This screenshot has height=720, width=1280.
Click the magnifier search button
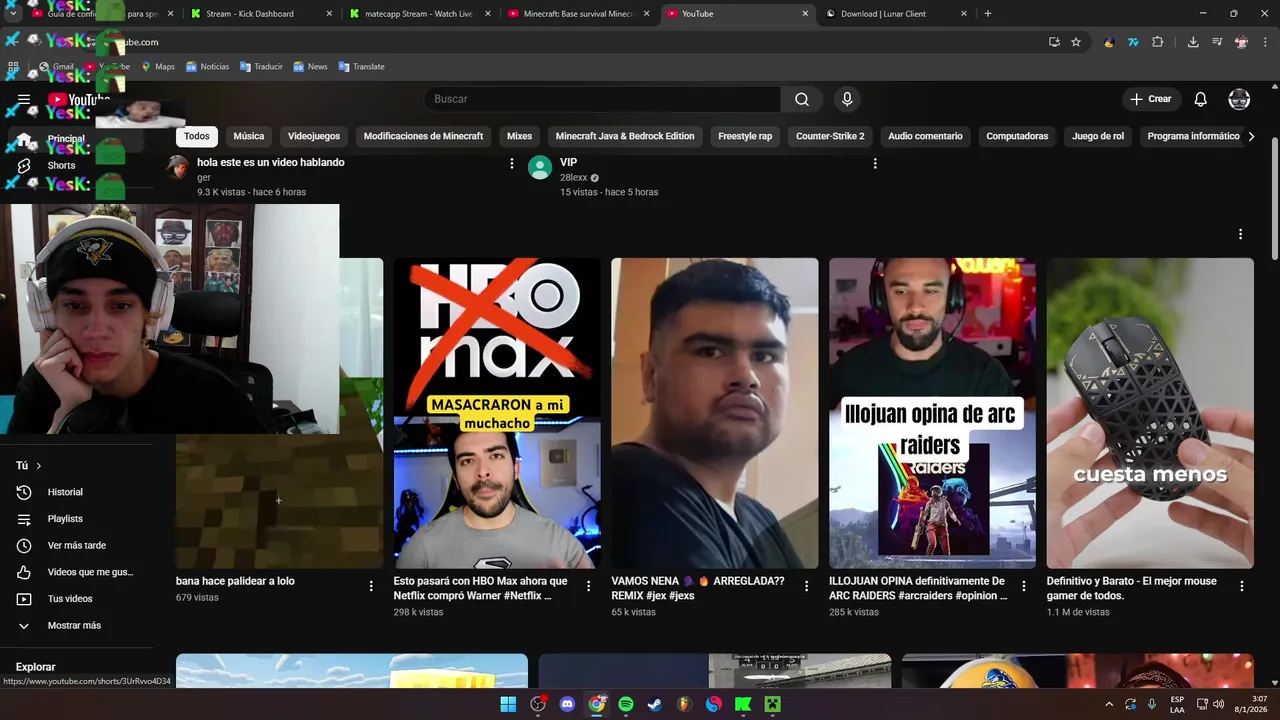click(802, 99)
